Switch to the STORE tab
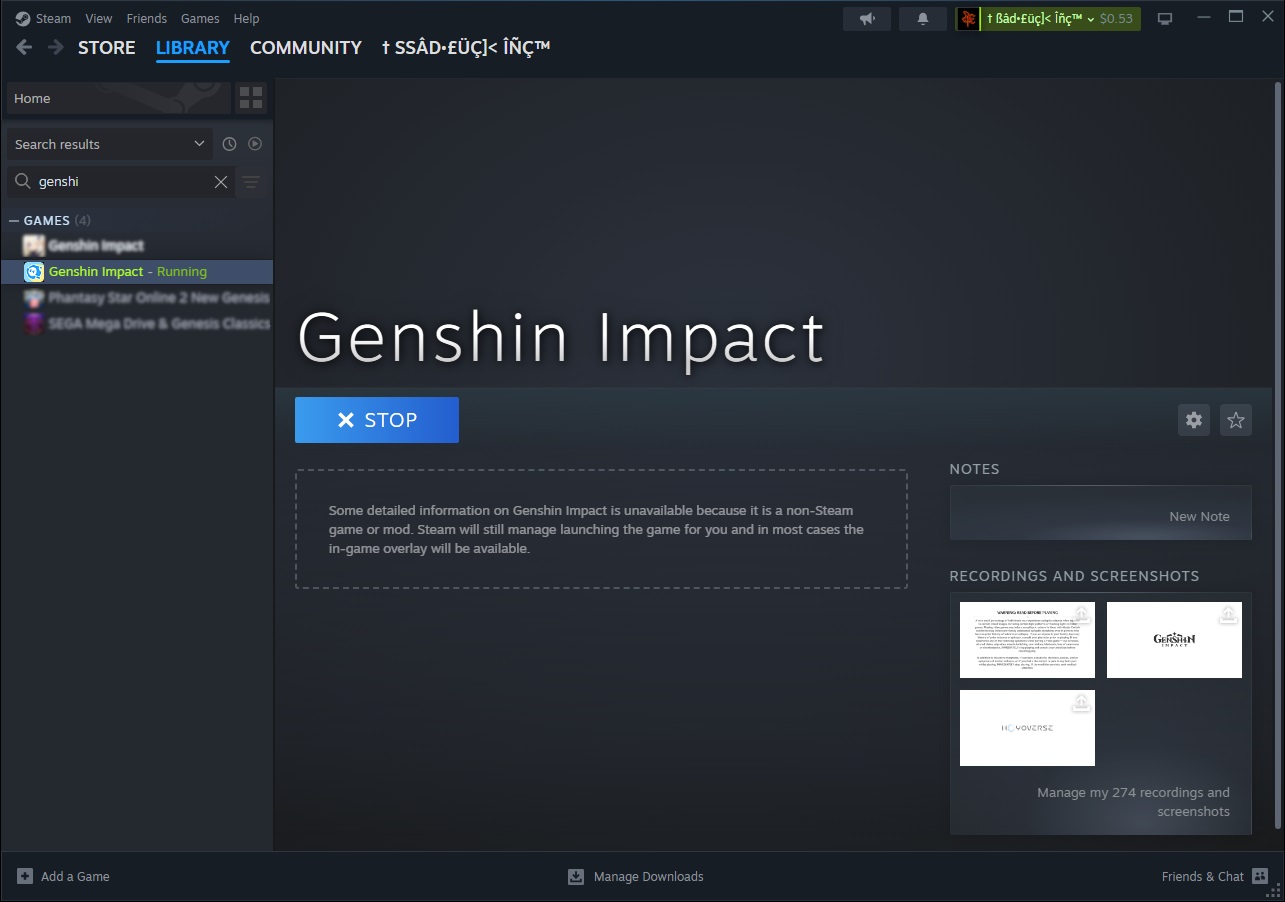The width and height of the screenshot is (1285, 902). (107, 48)
